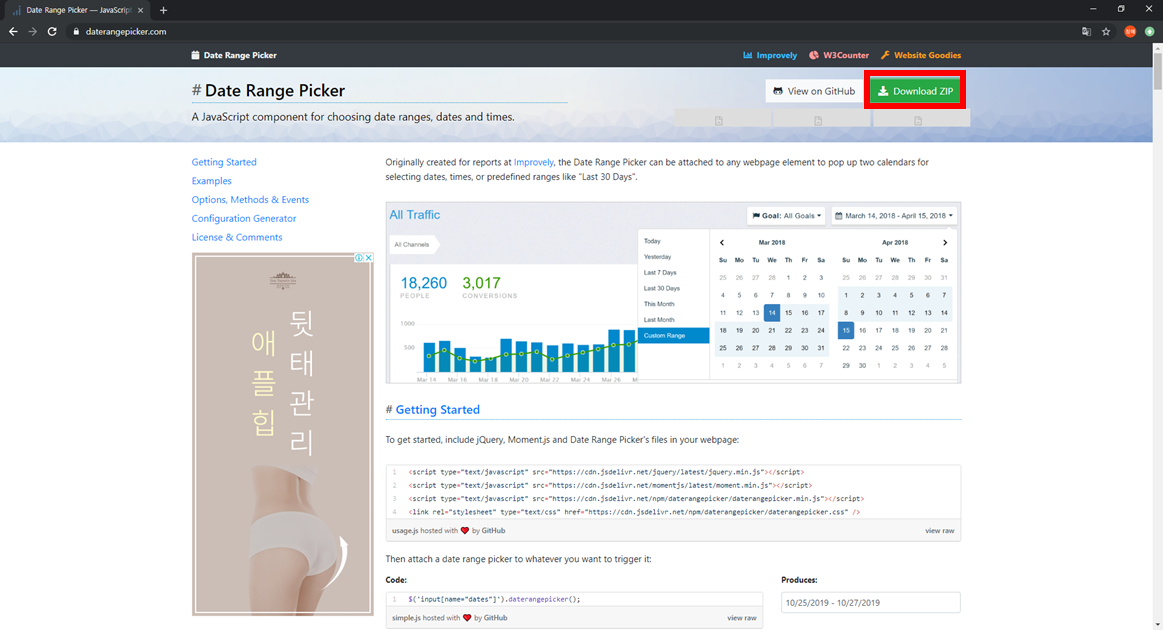This screenshot has width=1163, height=630.
Task: Open the Improvely link in header
Action: click(770, 55)
